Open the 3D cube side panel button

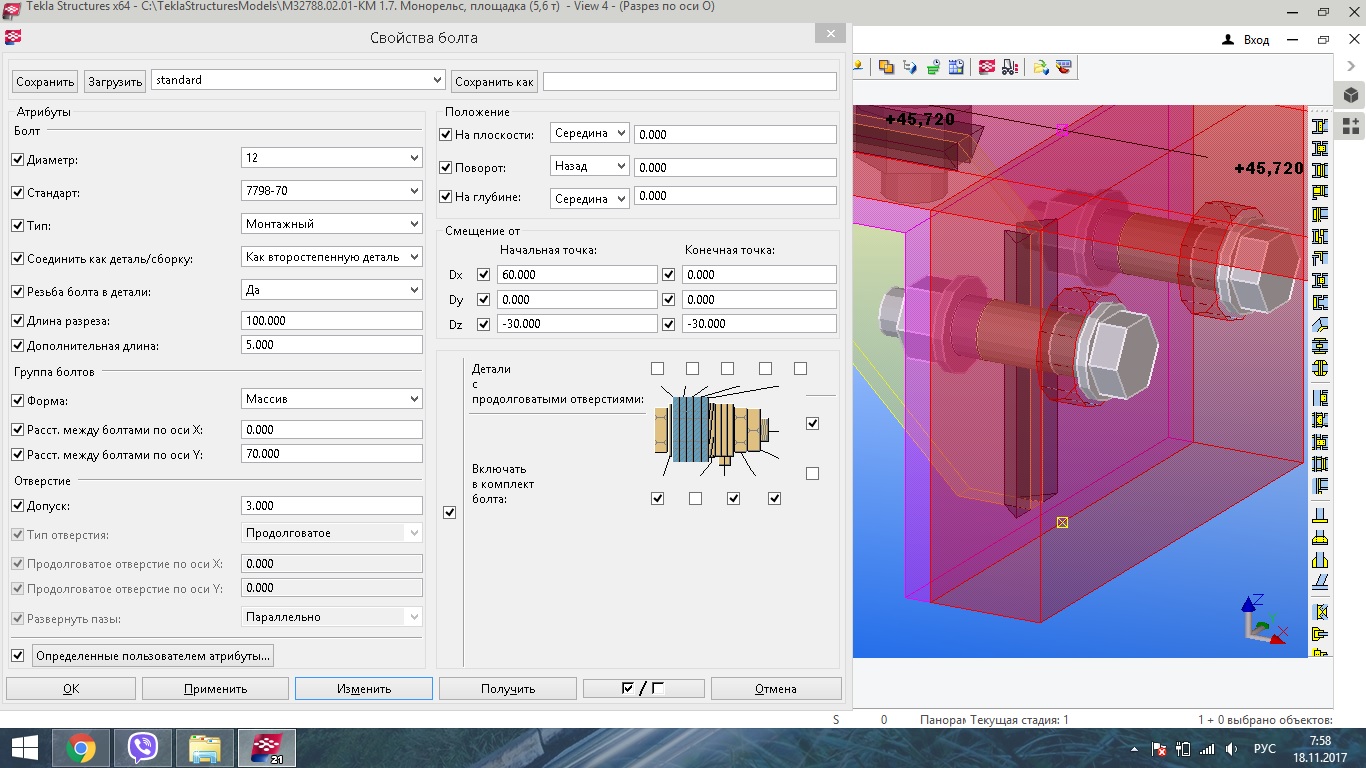pos(1351,95)
